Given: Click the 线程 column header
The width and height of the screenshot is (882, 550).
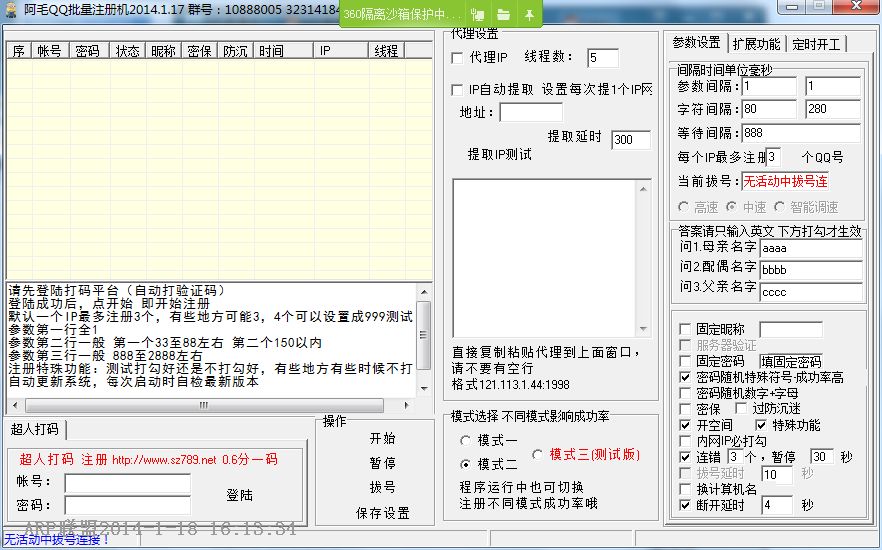Looking at the screenshot, I should [386, 51].
